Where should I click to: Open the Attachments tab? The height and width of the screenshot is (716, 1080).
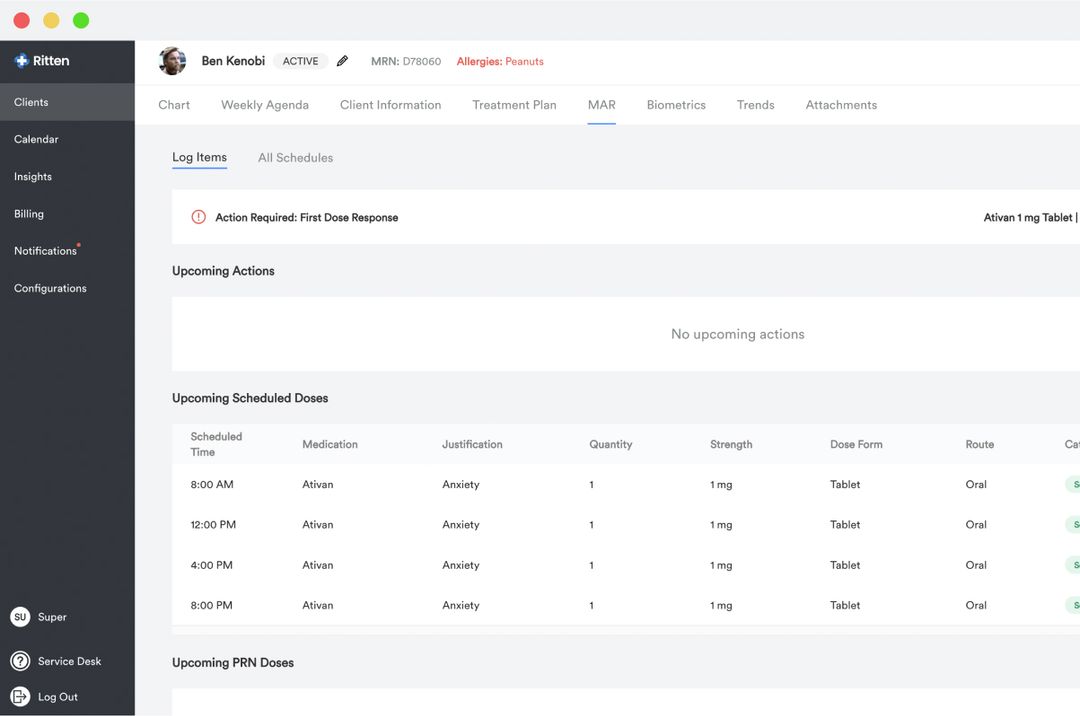click(841, 104)
